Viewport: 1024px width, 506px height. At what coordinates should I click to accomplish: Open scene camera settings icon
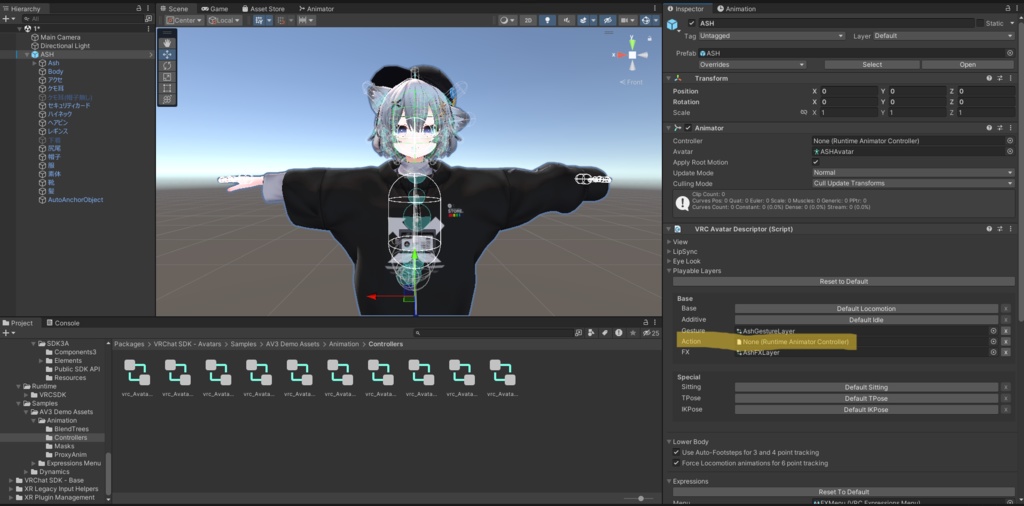tap(628, 20)
